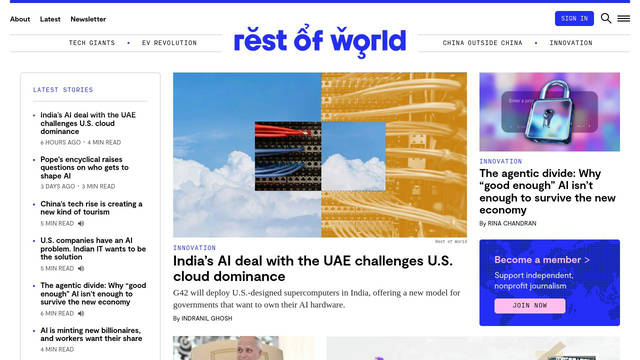Screen dimensions: 640x360
Task: Click the Sign In button
Action: click(574, 18)
